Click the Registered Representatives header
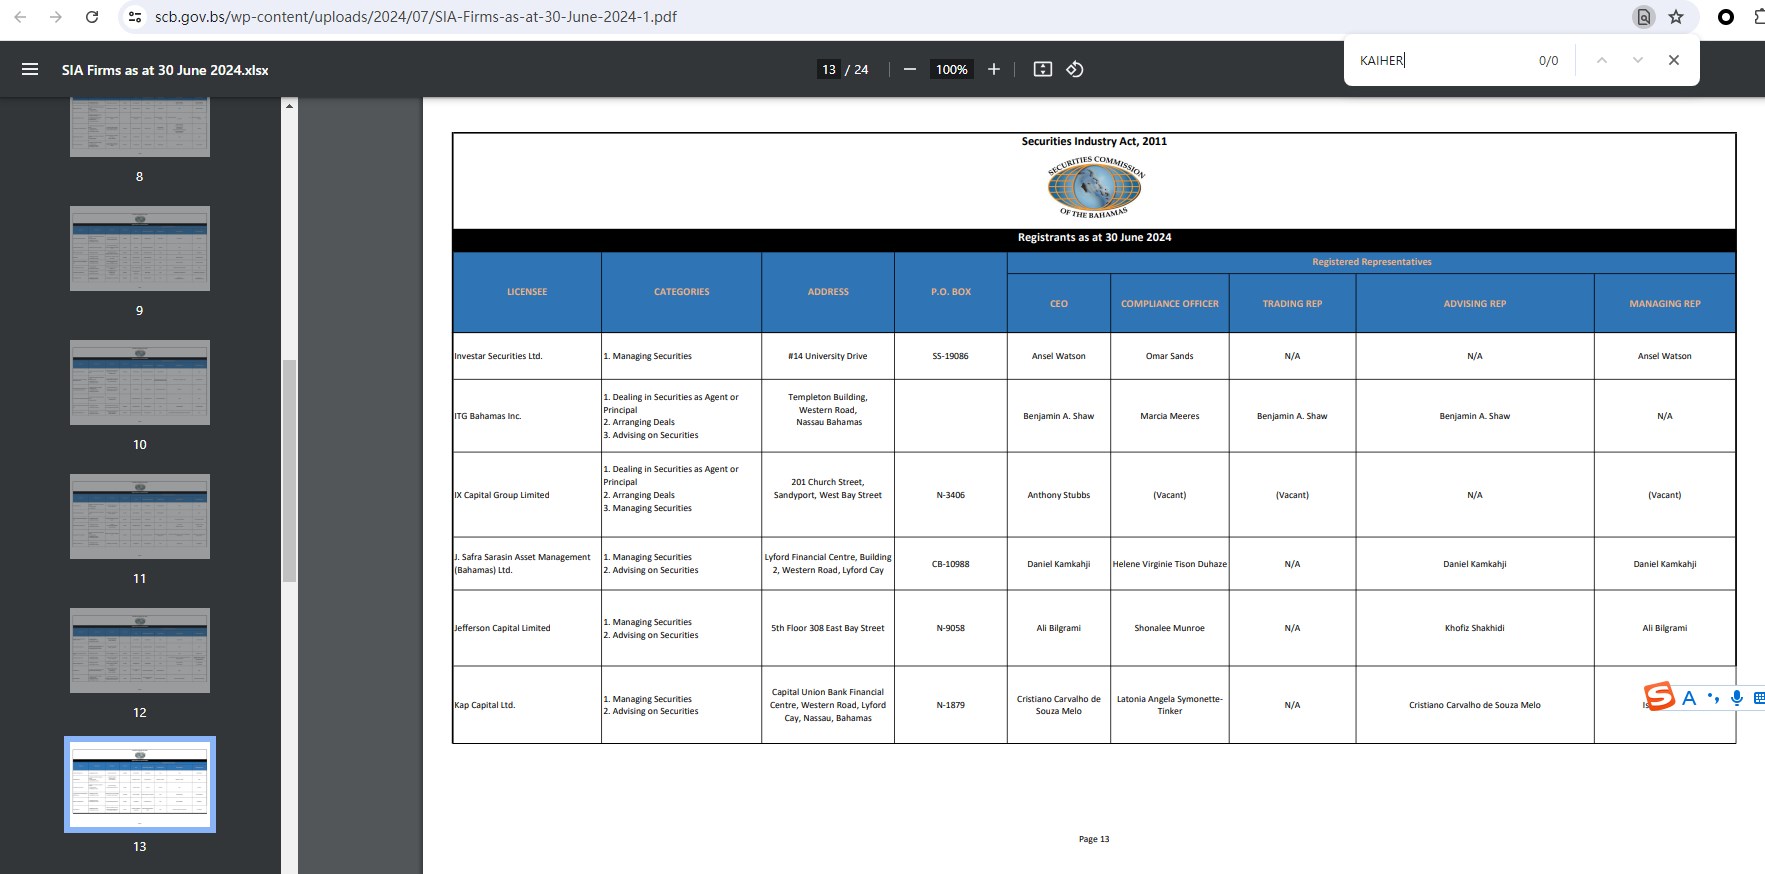This screenshot has height=874, width=1765. [1372, 262]
